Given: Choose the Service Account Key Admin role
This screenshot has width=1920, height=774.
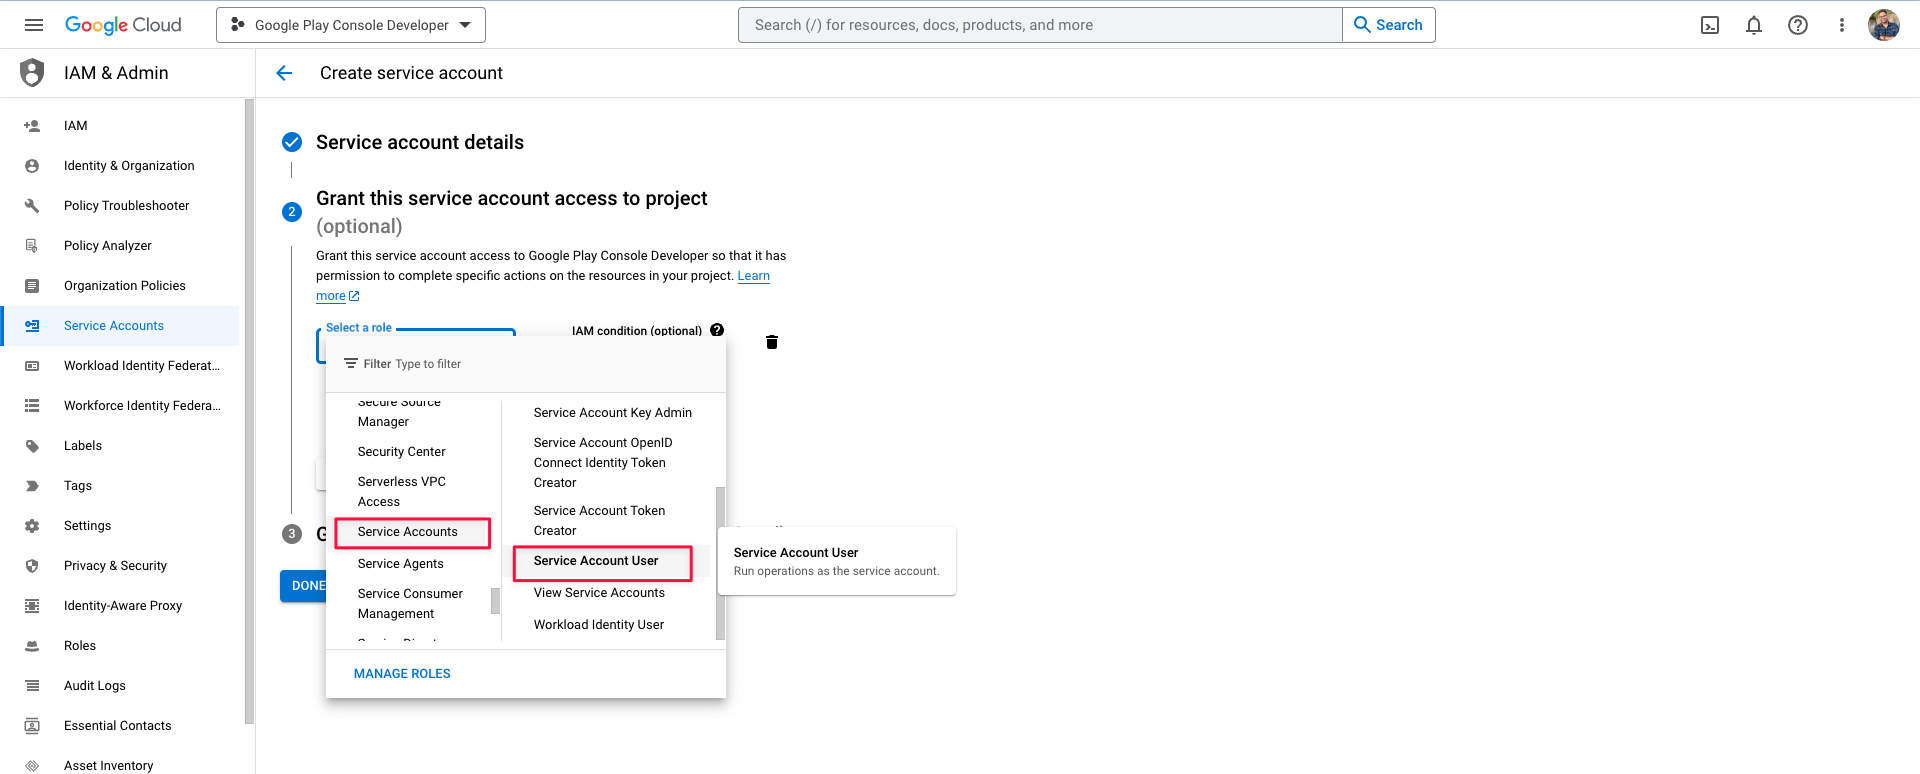Looking at the screenshot, I should 613,413.
